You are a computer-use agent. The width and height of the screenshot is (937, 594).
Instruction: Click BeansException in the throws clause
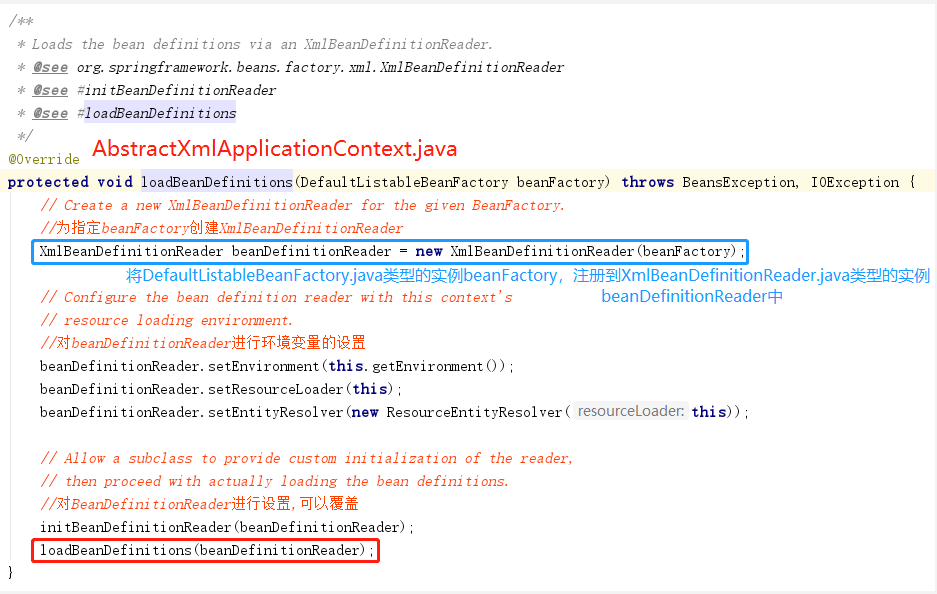click(x=740, y=182)
